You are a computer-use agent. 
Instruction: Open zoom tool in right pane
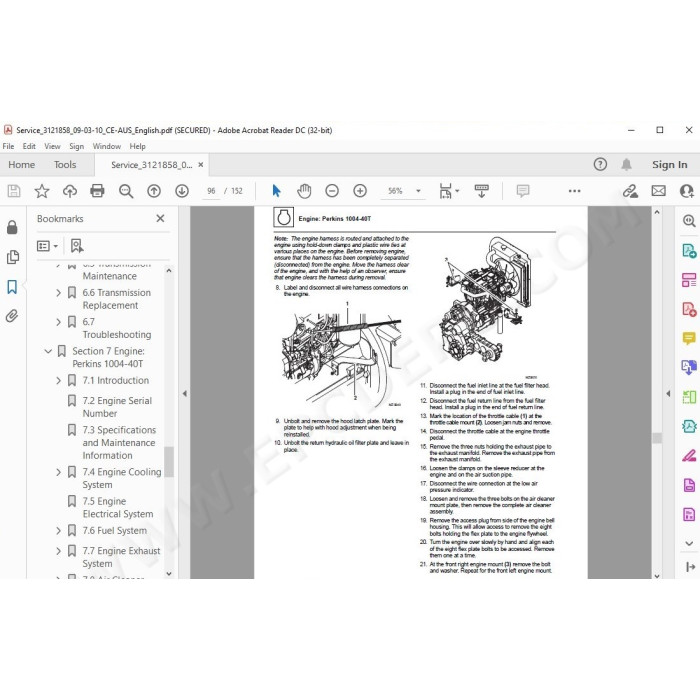pyautogui.click(x=689, y=221)
